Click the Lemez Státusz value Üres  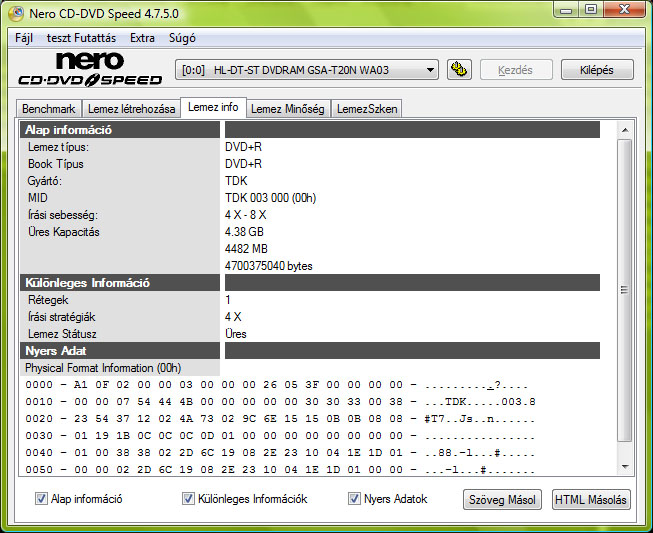(236, 334)
